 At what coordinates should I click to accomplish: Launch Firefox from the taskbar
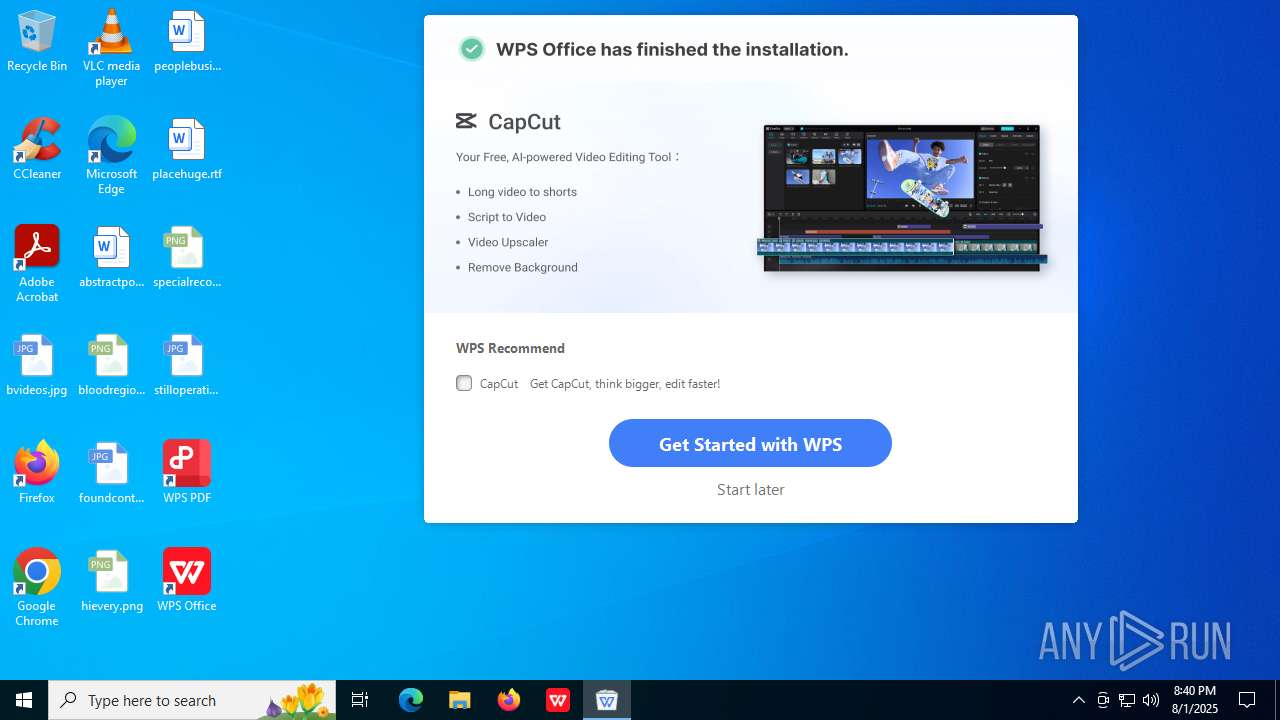point(509,700)
